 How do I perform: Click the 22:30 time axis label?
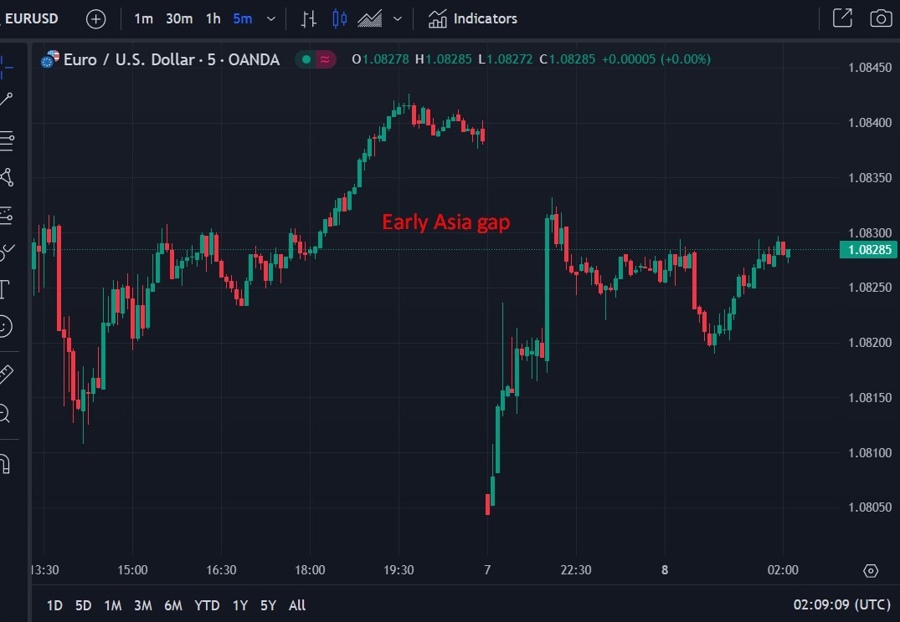pyautogui.click(x=576, y=570)
